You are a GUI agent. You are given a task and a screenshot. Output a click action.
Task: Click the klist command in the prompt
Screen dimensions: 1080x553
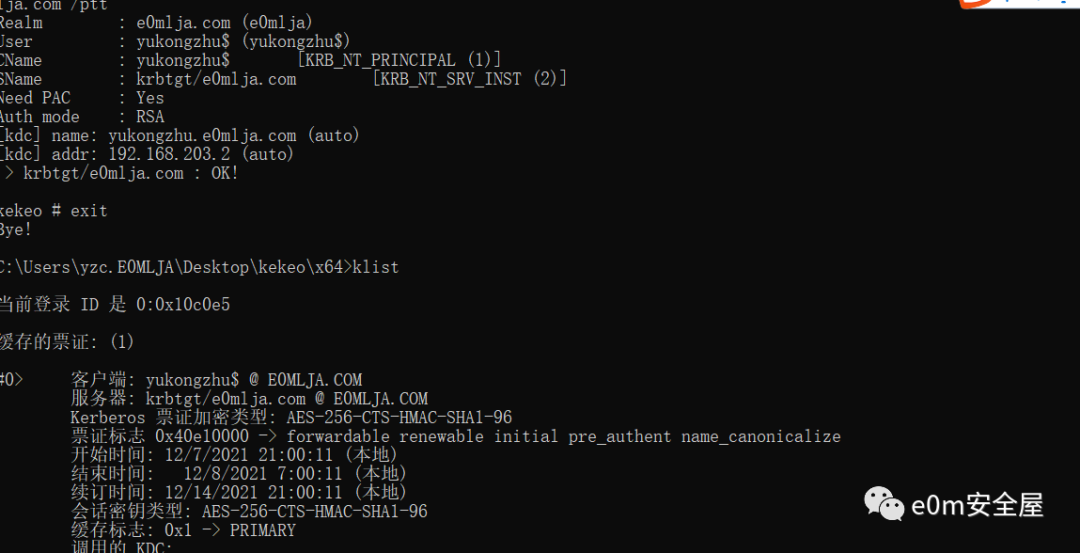pyautogui.click(x=375, y=267)
